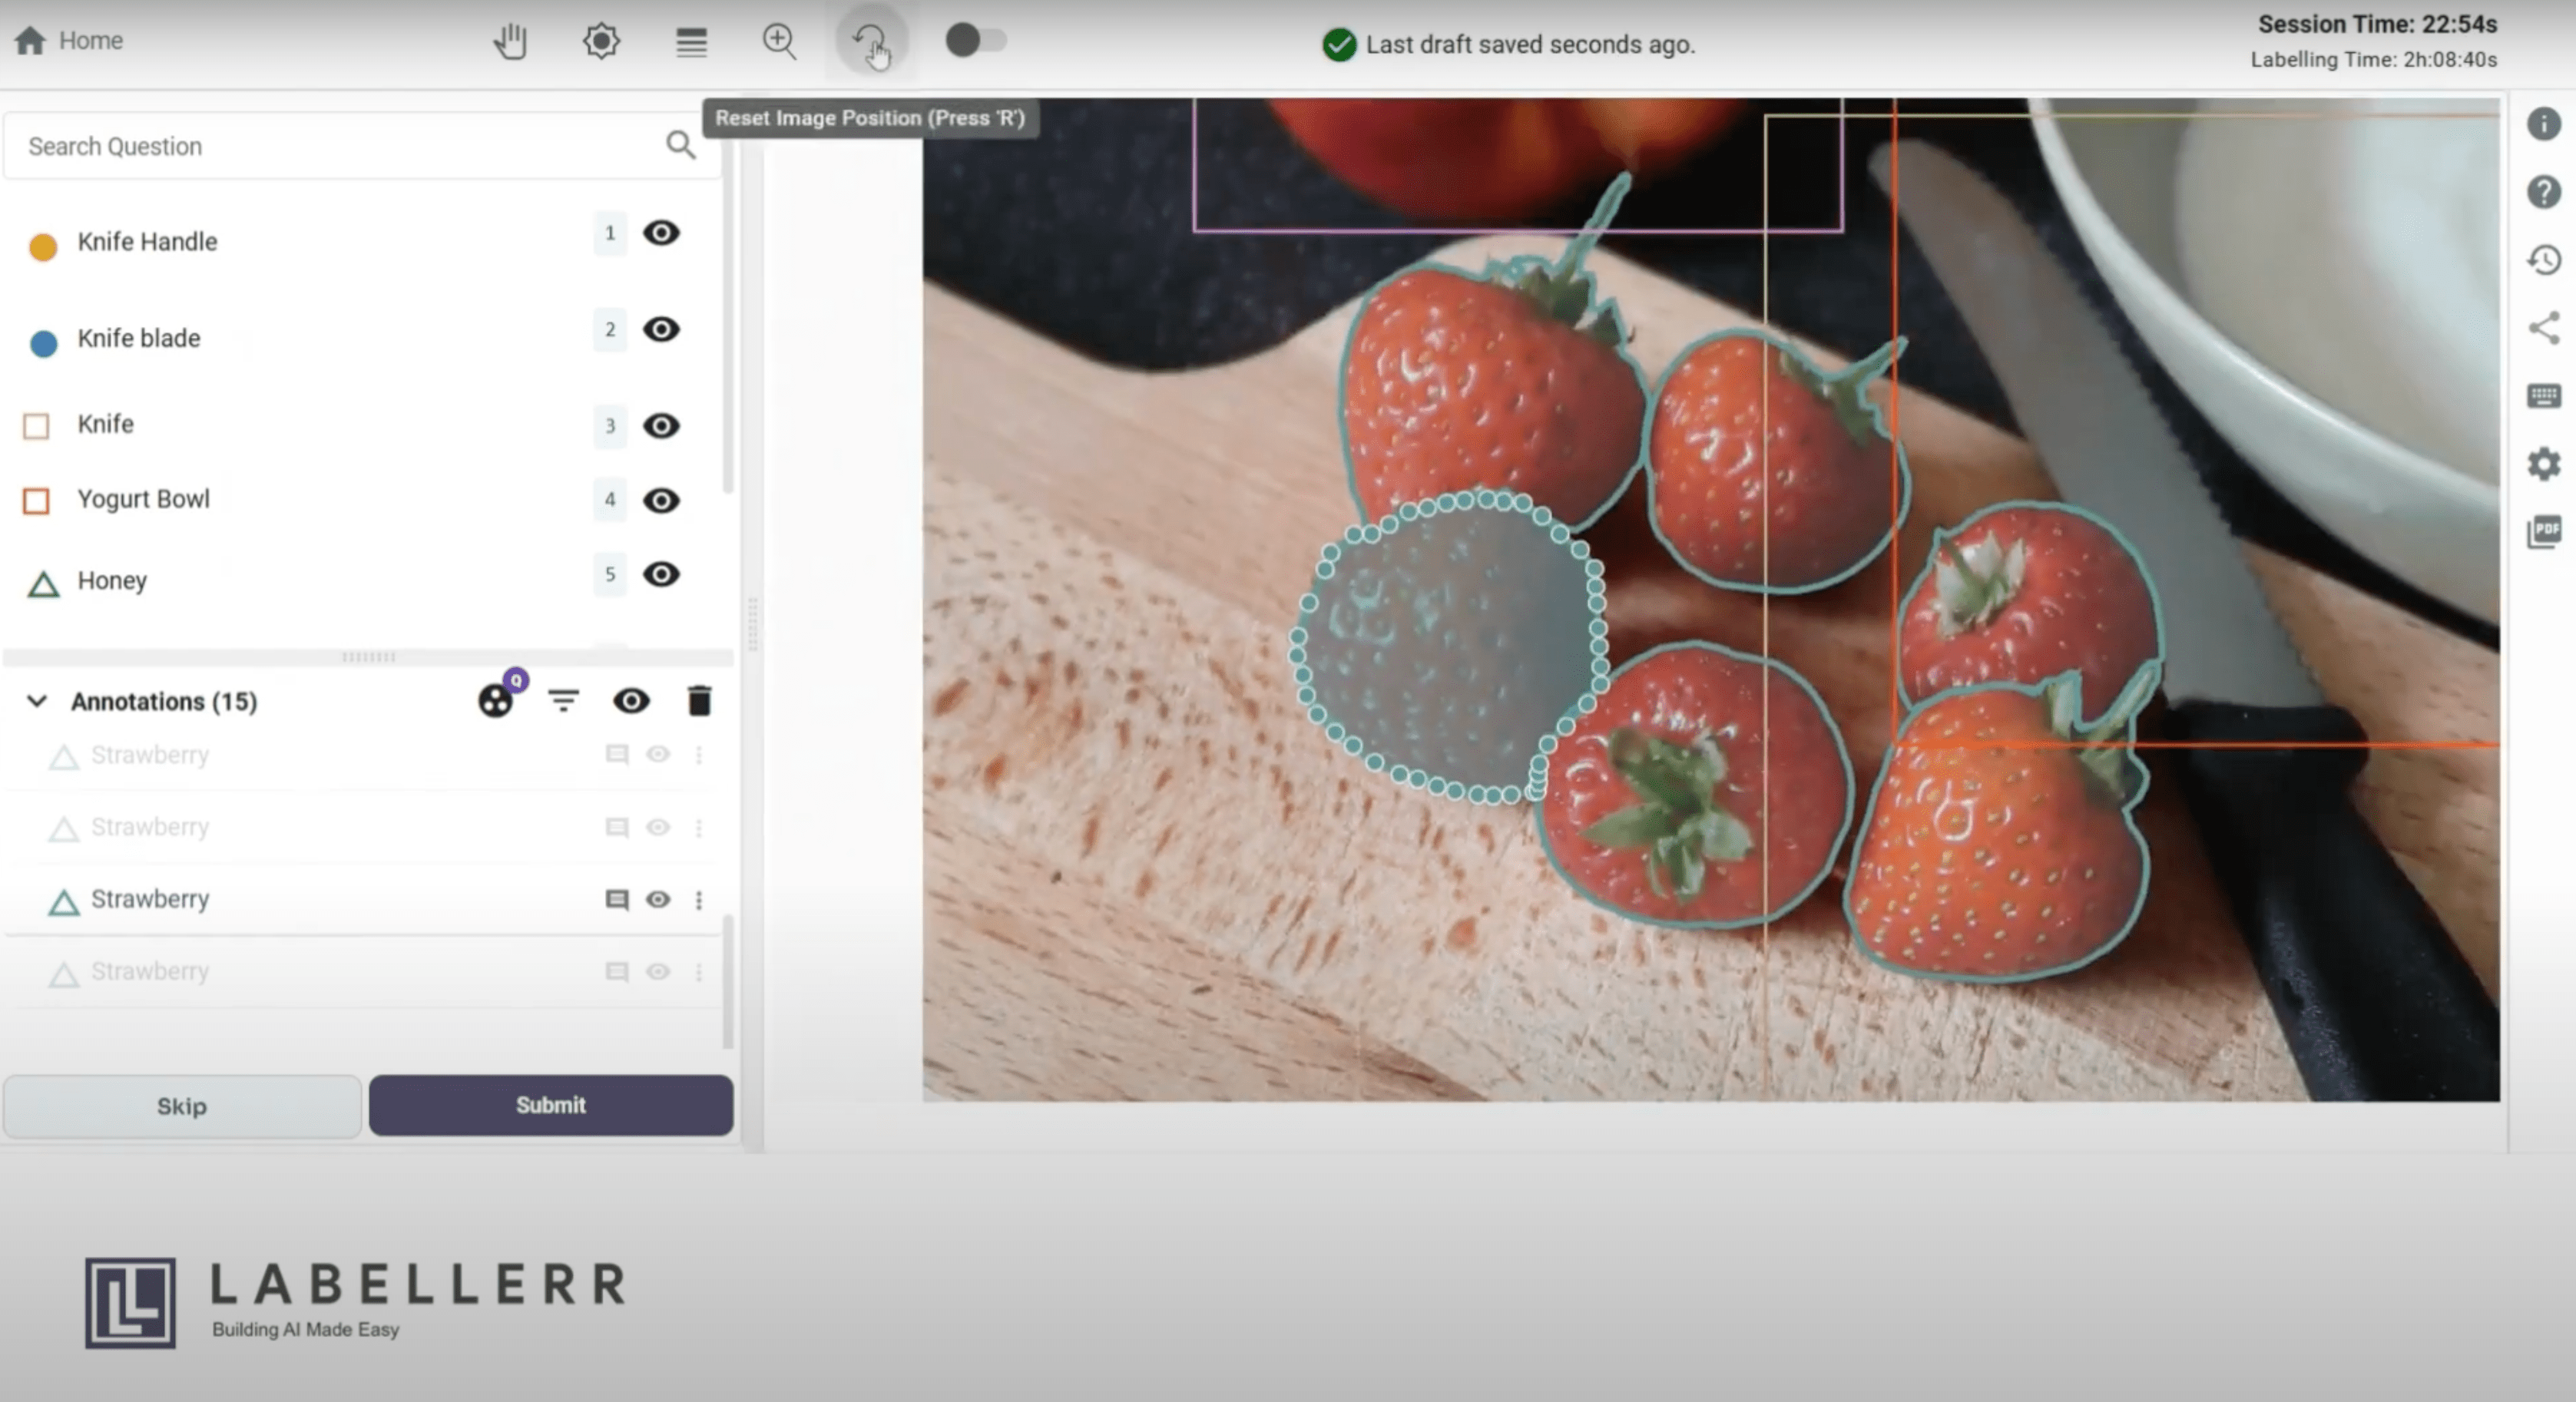Toggle visibility of Yogurt Bowl class

(661, 500)
